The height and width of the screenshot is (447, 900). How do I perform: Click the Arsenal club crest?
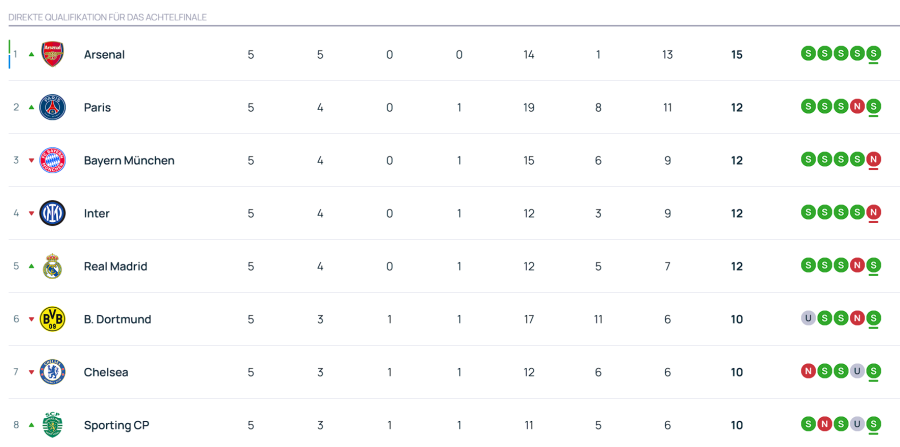coord(52,55)
